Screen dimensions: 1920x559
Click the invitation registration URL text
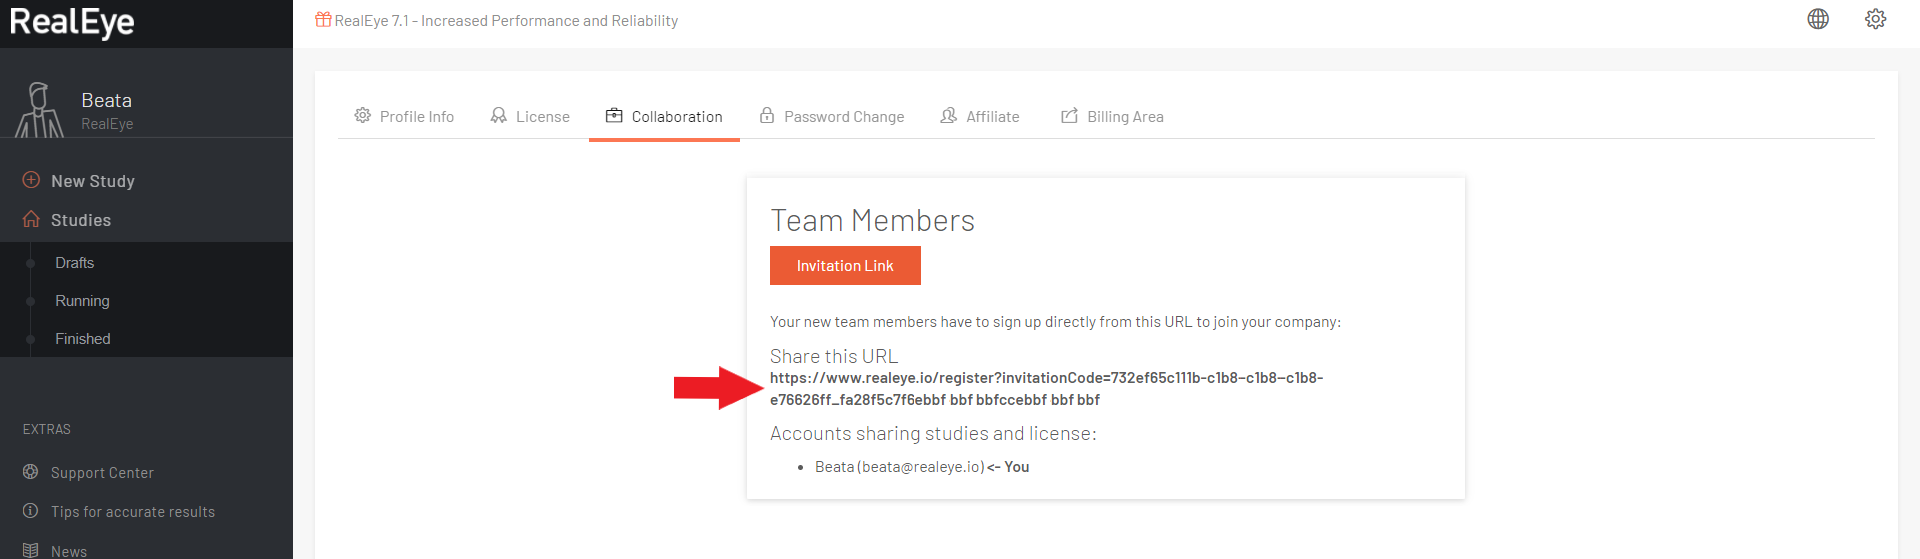tap(1046, 389)
